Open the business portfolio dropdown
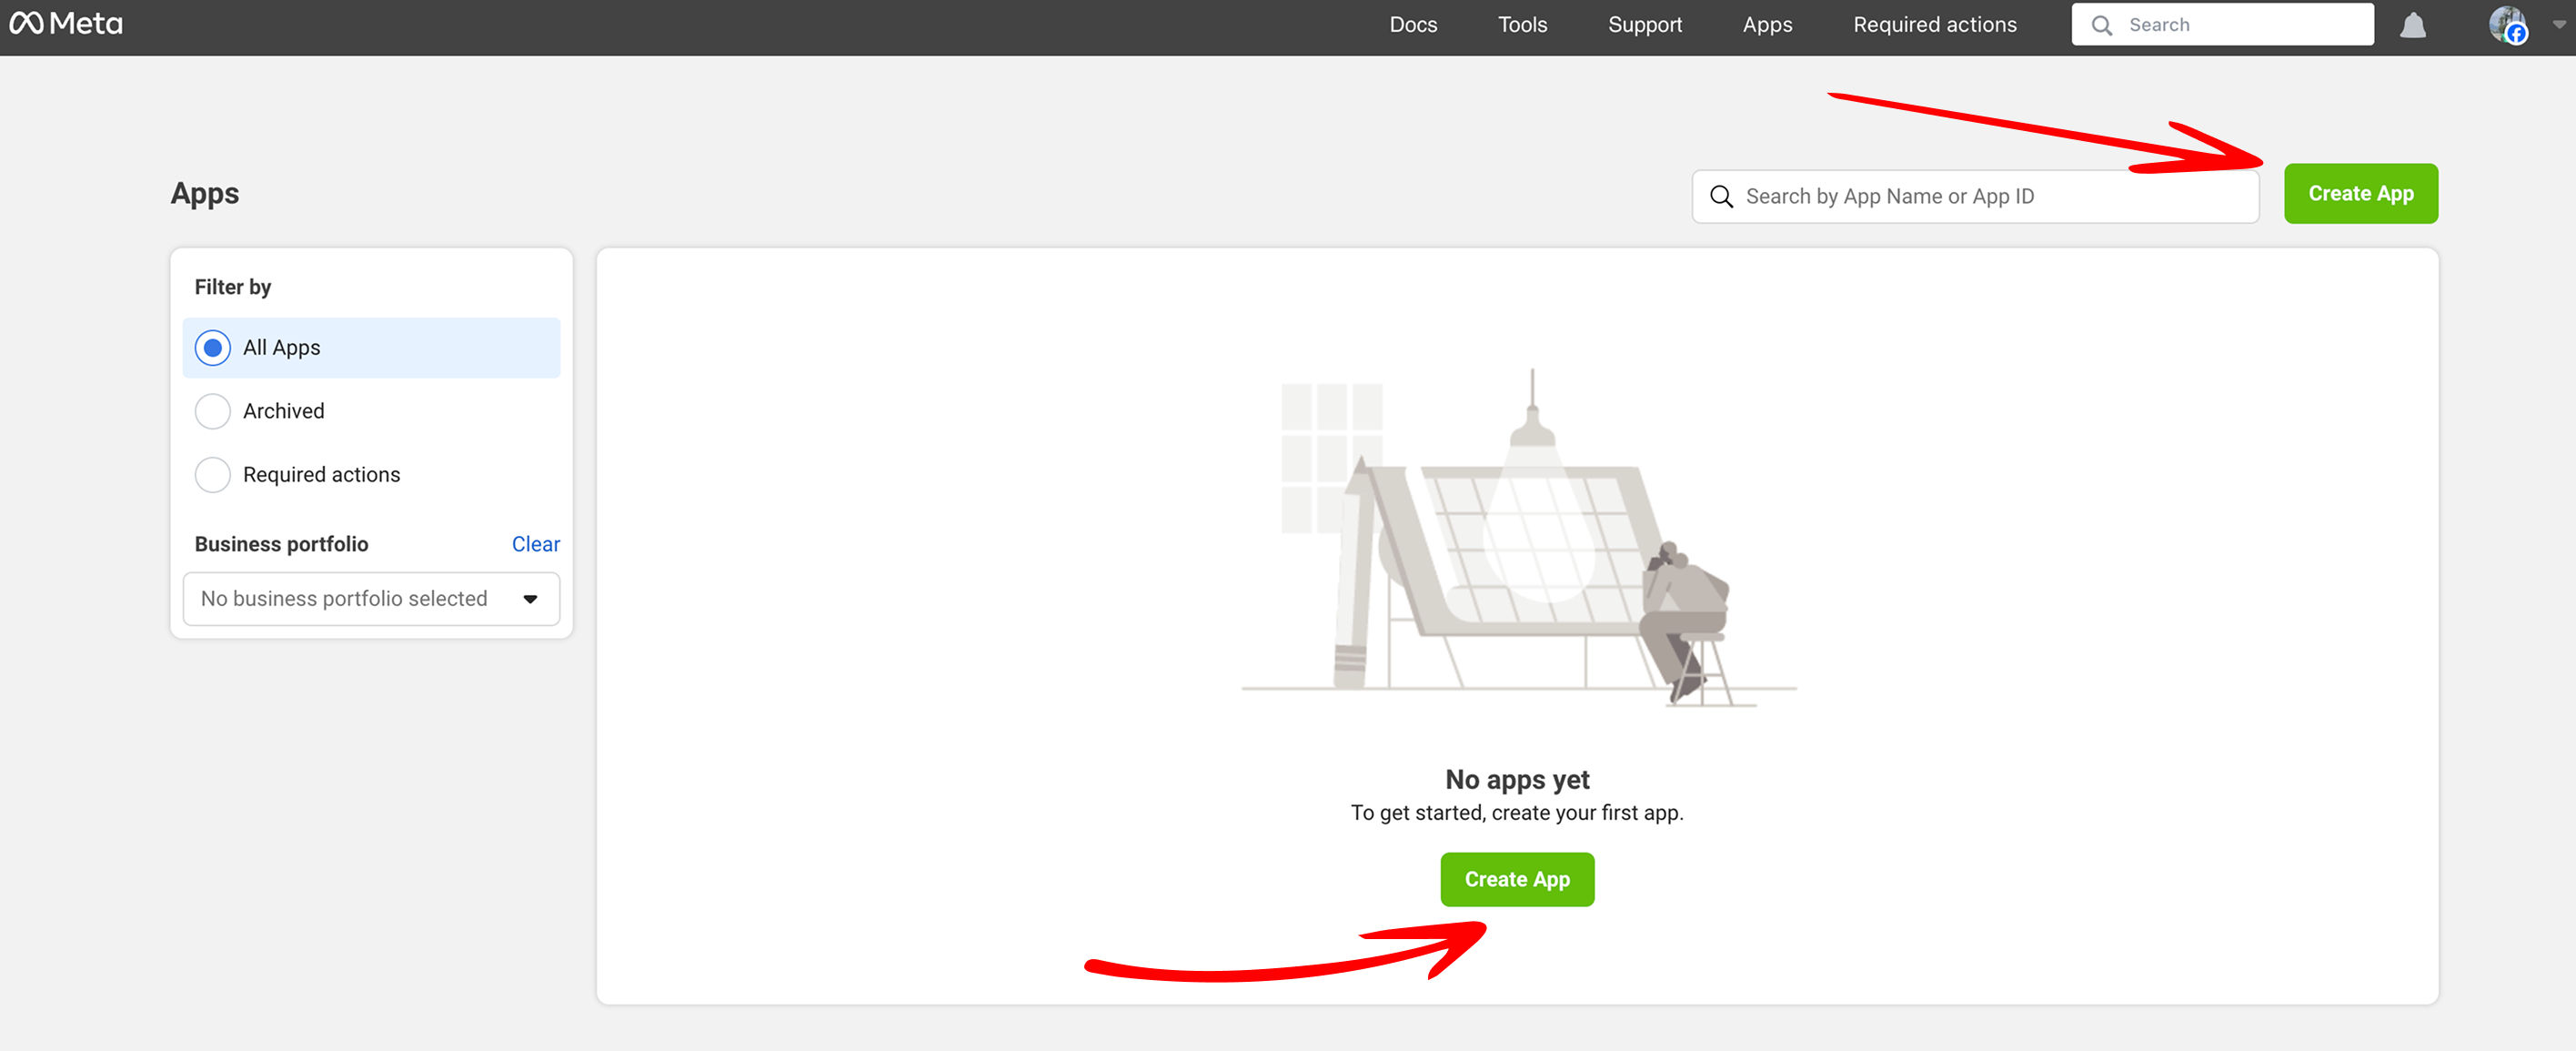 click(x=371, y=598)
